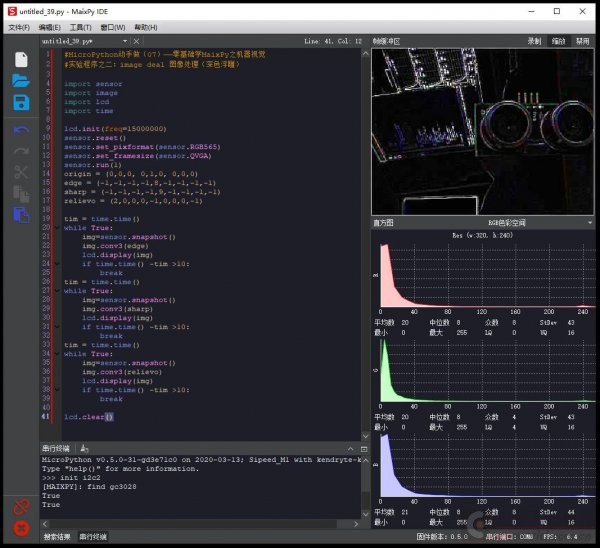Viewport: 600px width, 548px height.
Task: Open the 文件(F) menu
Action: [x=19, y=27]
